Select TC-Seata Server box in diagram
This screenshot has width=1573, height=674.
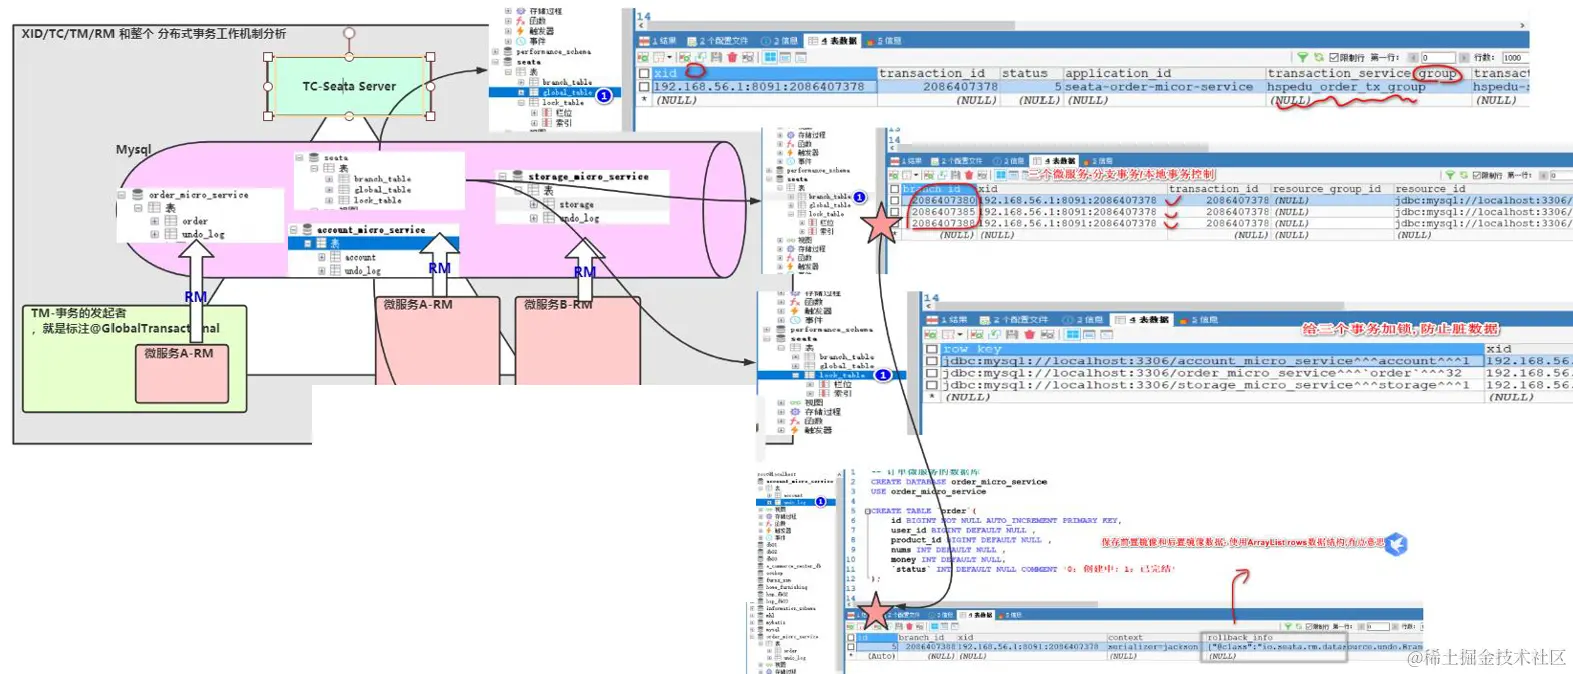click(349, 86)
